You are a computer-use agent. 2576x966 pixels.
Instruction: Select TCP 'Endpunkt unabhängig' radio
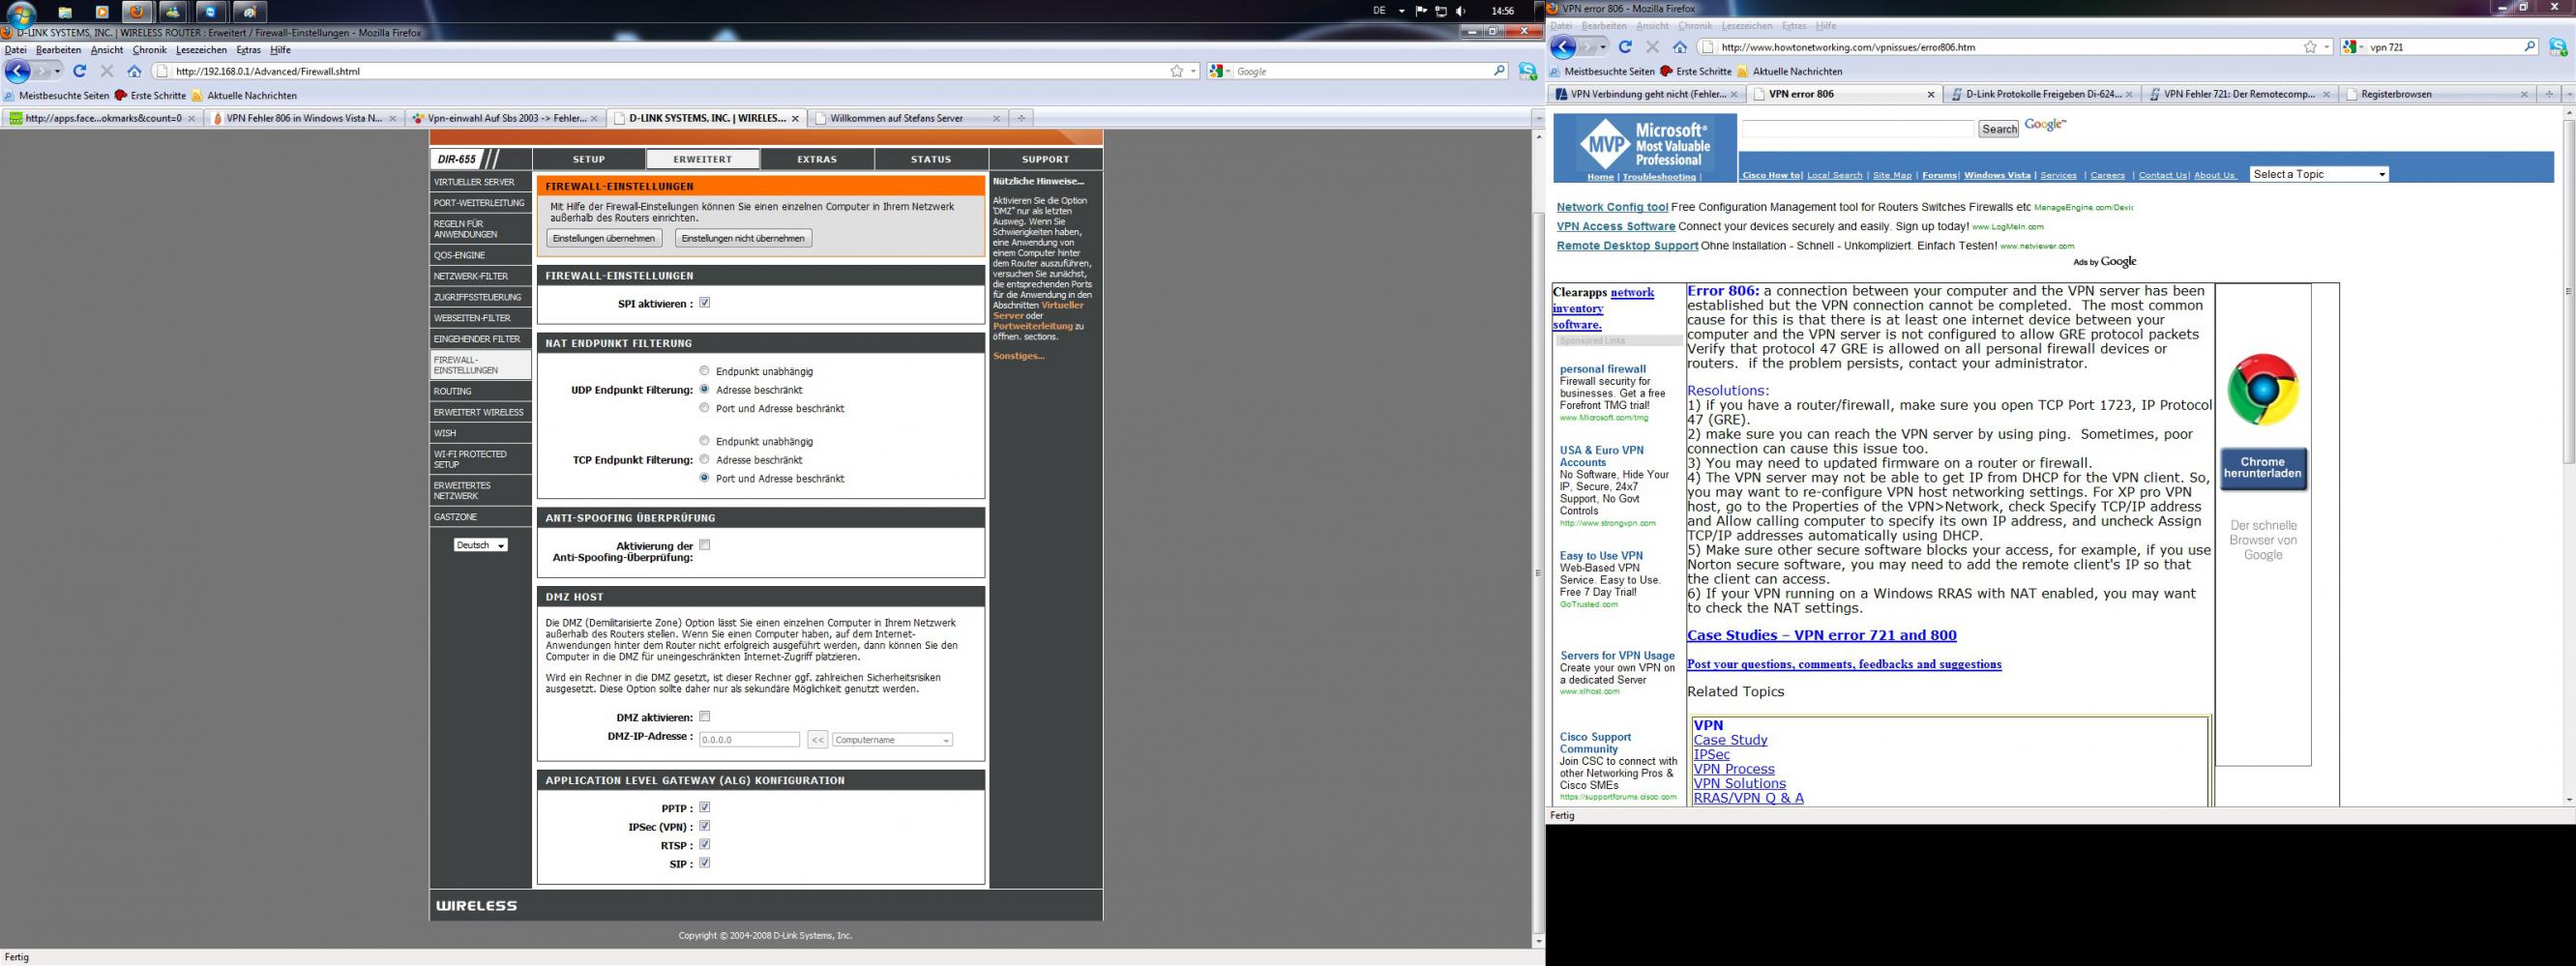point(704,441)
